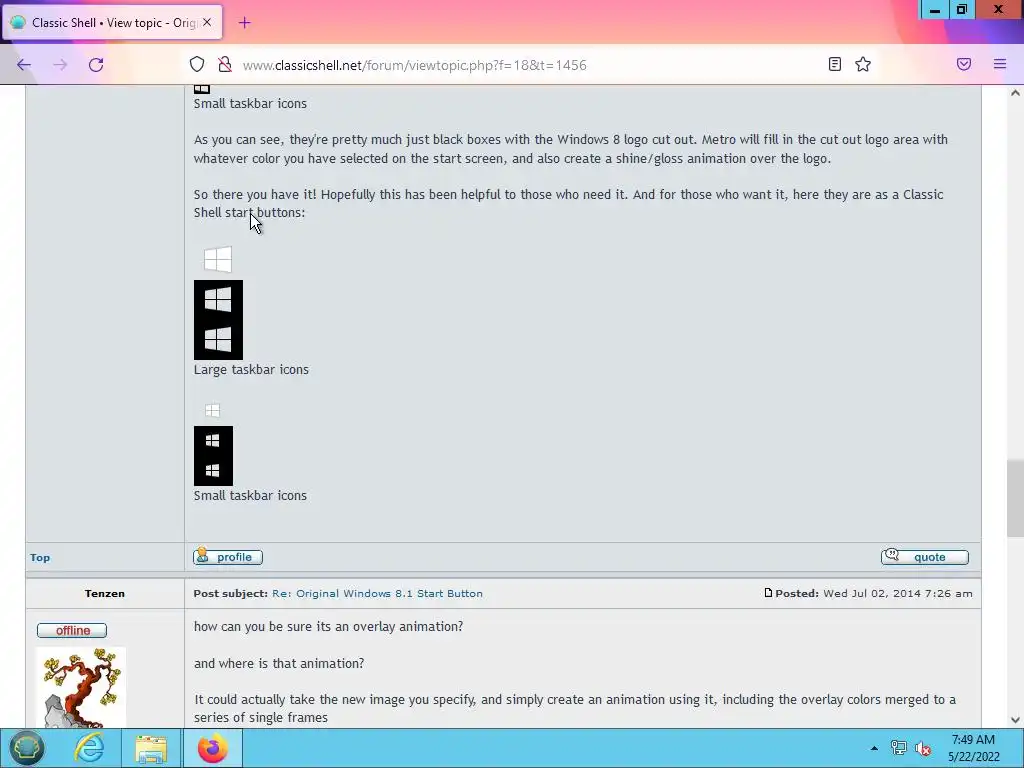Click the insecure connection padlock icon
Viewport: 1024px width, 768px height.
click(225, 64)
